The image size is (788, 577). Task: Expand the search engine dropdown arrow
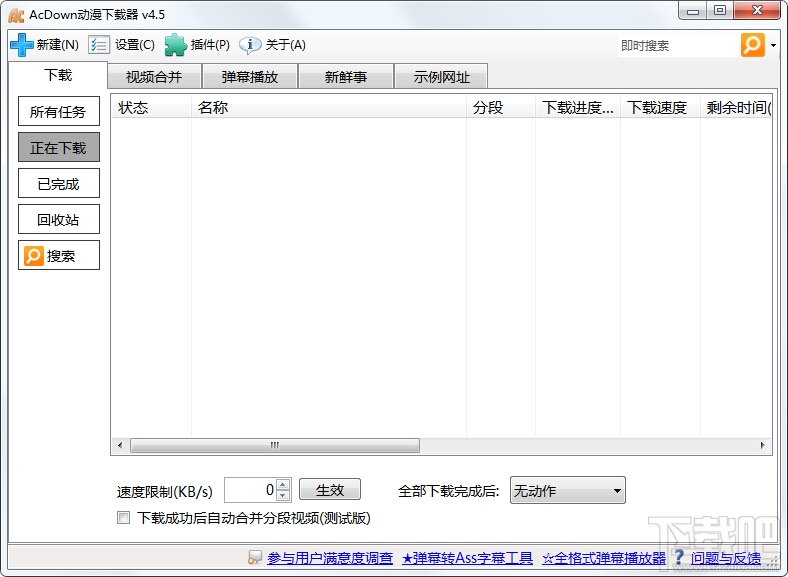click(773, 45)
